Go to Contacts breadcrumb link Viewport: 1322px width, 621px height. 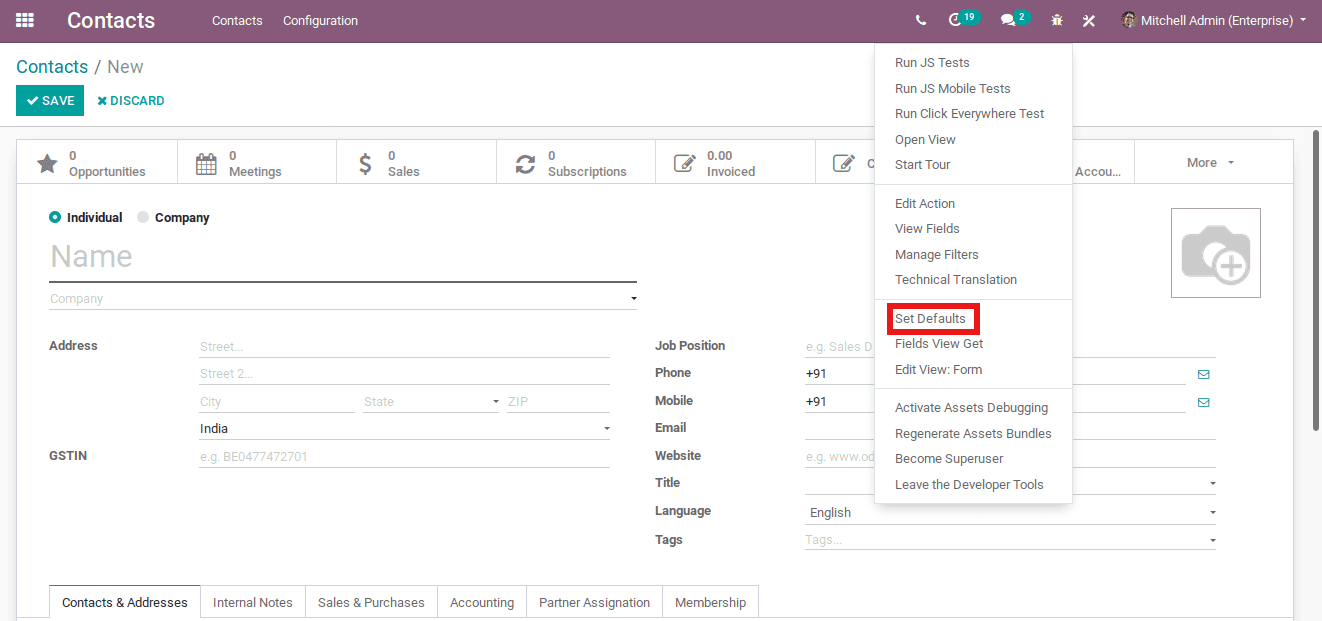click(x=52, y=67)
